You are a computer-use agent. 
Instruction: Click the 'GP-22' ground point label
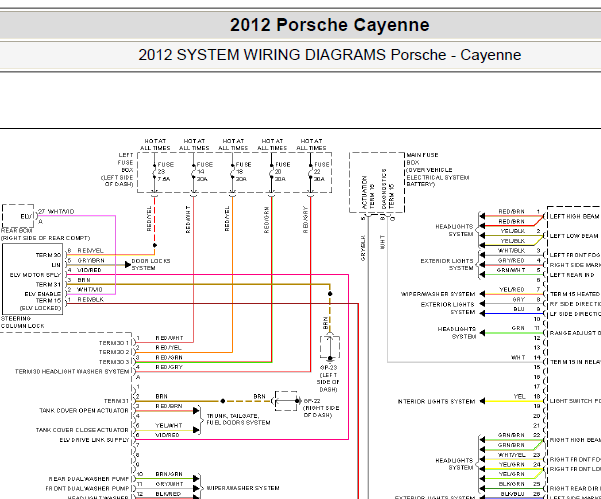(x=312, y=401)
